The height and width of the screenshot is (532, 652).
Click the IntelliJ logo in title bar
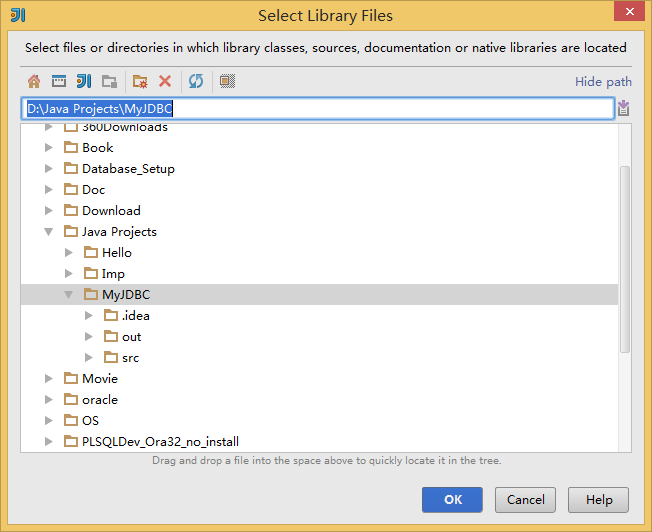click(x=18, y=15)
